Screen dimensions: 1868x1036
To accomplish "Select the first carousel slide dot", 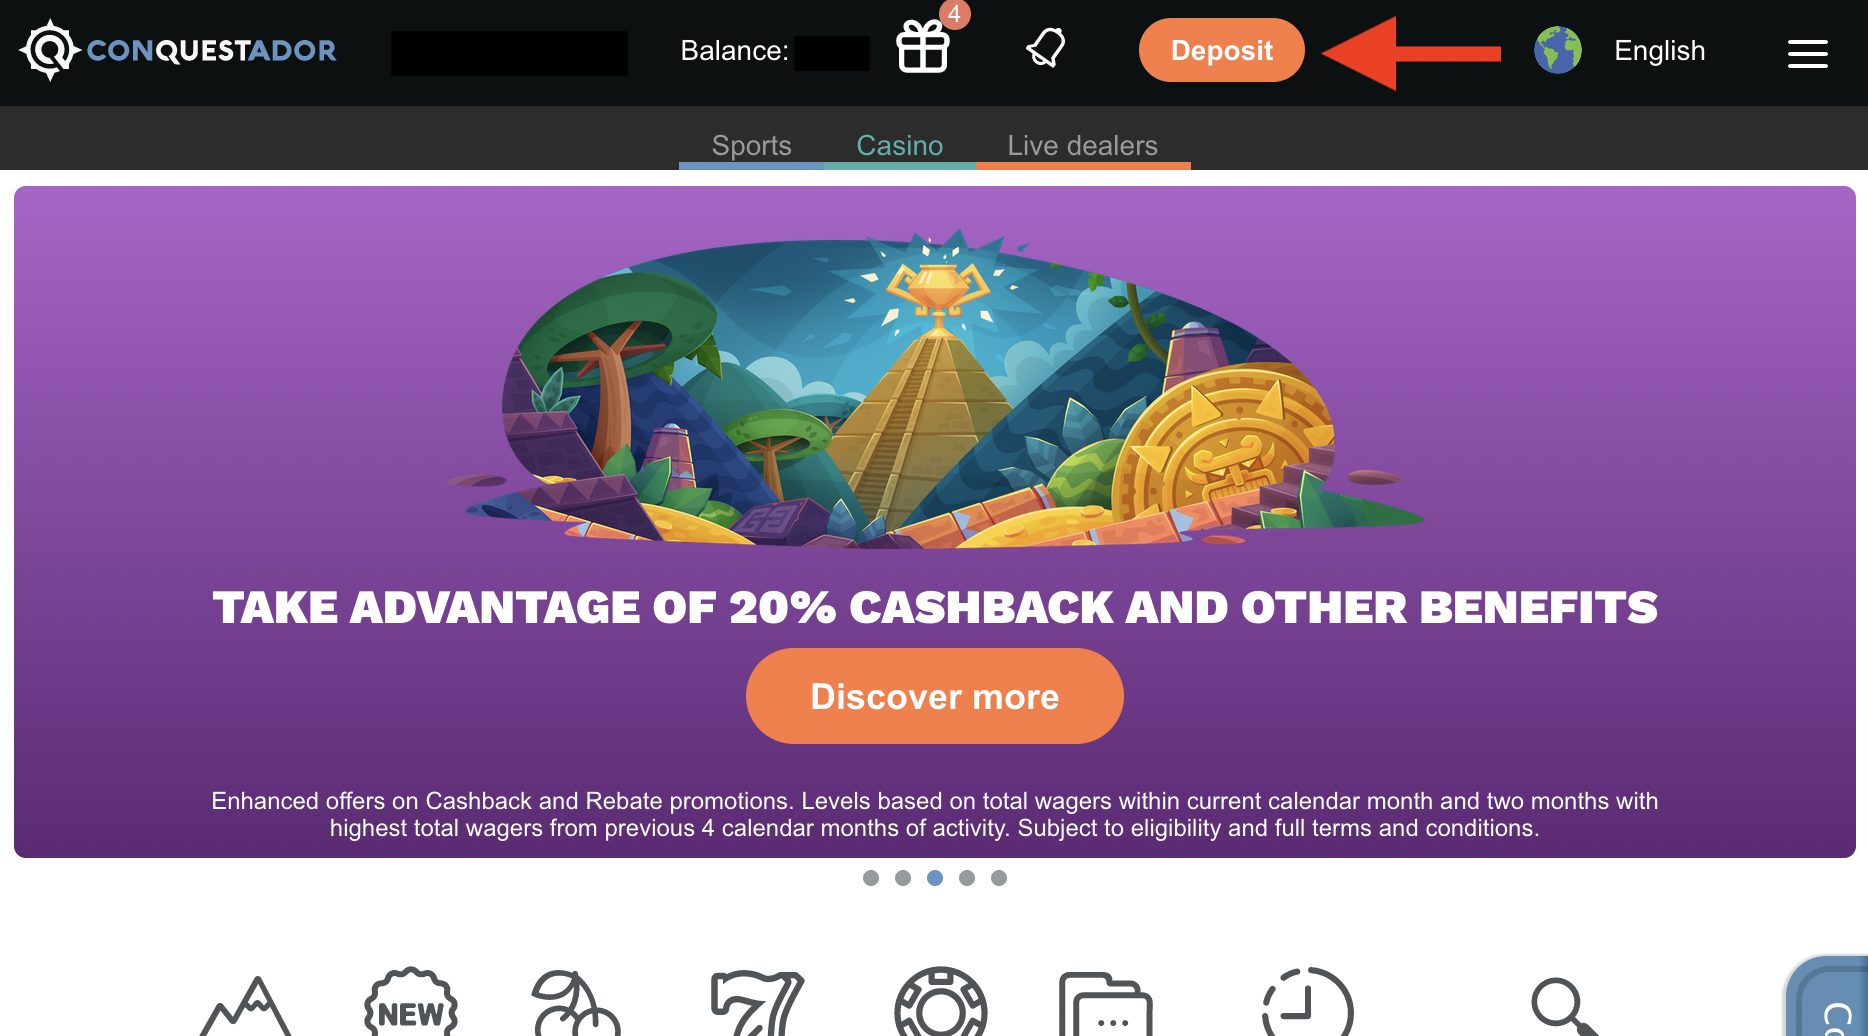I will tap(871, 878).
